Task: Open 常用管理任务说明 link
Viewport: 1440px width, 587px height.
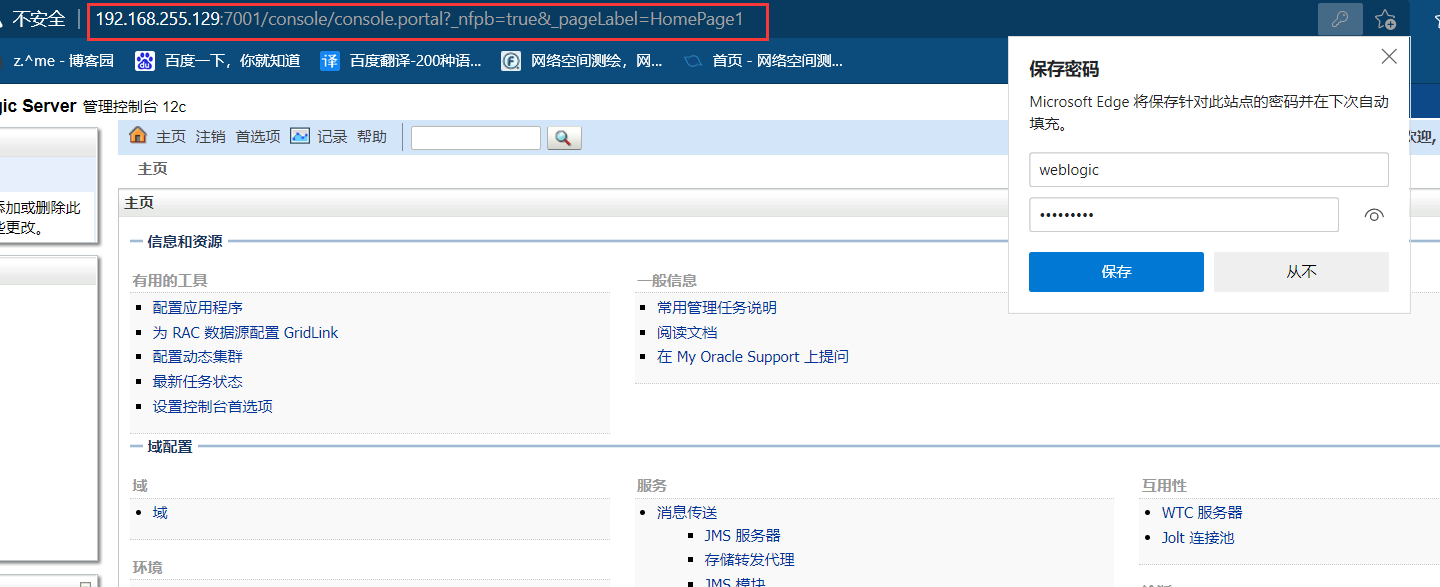Action: 717,308
